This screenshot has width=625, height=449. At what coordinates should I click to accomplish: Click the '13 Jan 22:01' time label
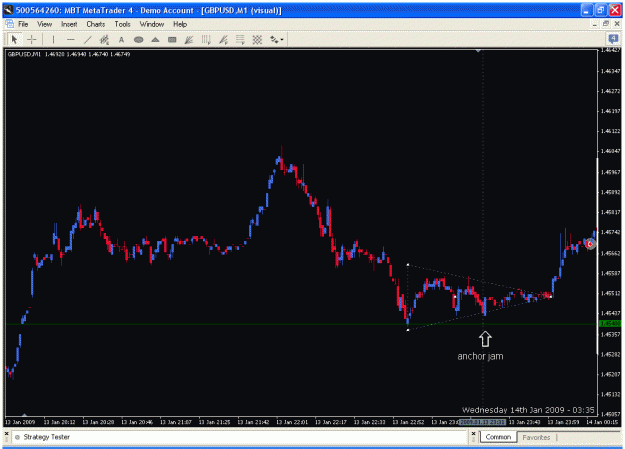click(x=292, y=422)
